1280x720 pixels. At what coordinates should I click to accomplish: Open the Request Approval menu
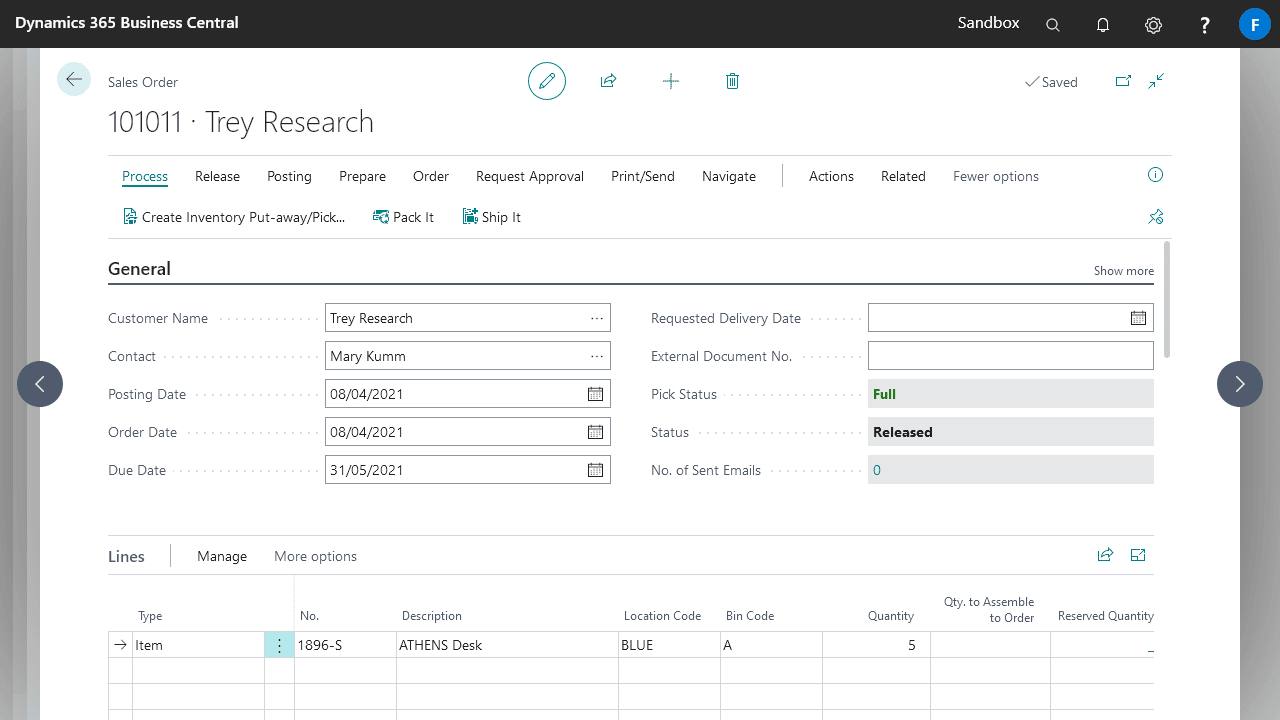coord(530,176)
